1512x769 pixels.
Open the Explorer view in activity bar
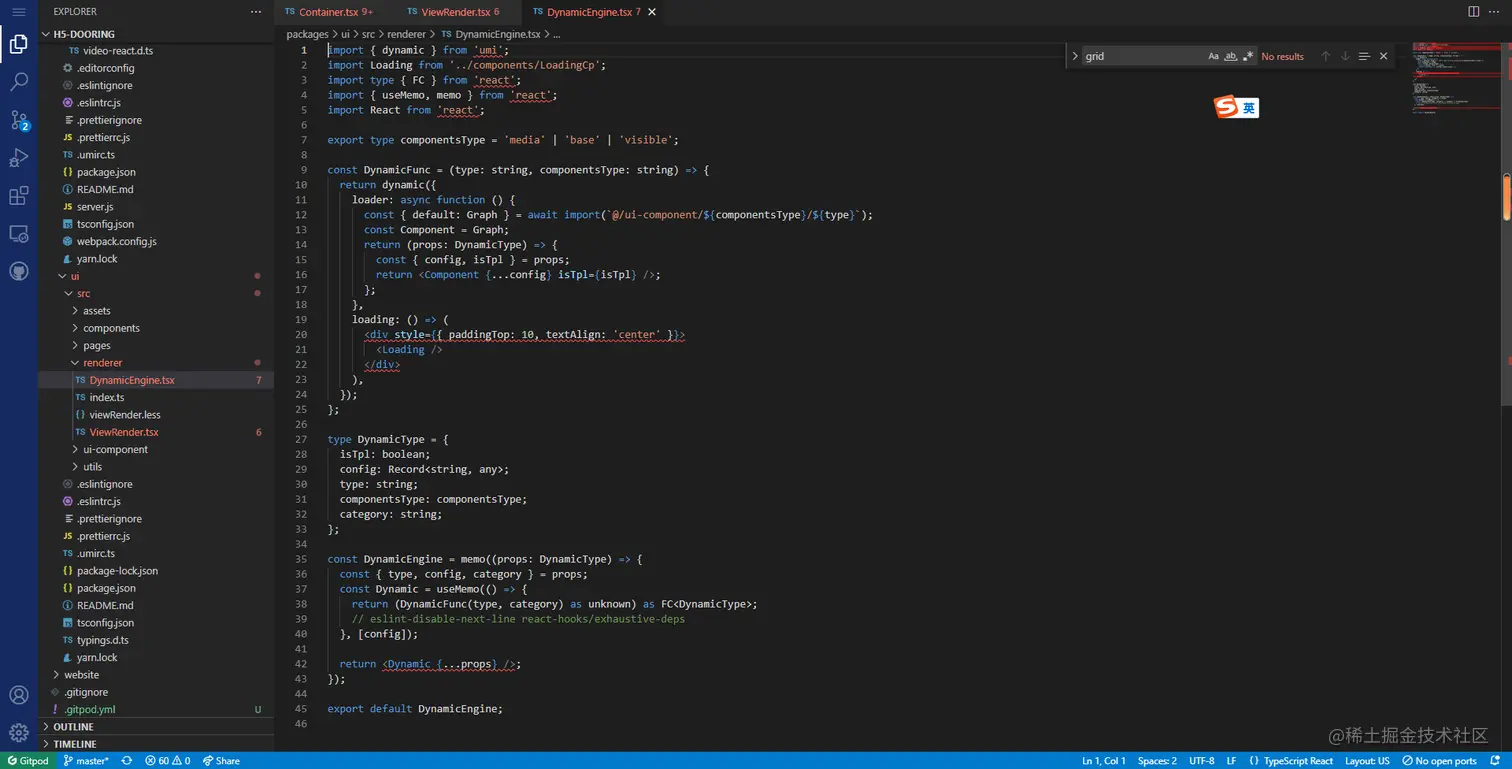18,45
